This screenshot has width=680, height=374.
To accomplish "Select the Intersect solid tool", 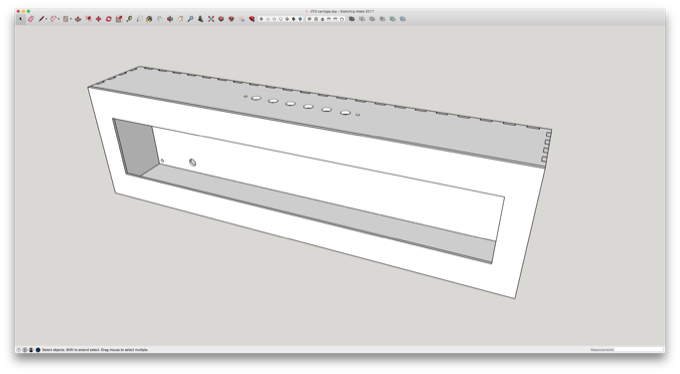I will pos(362,19).
